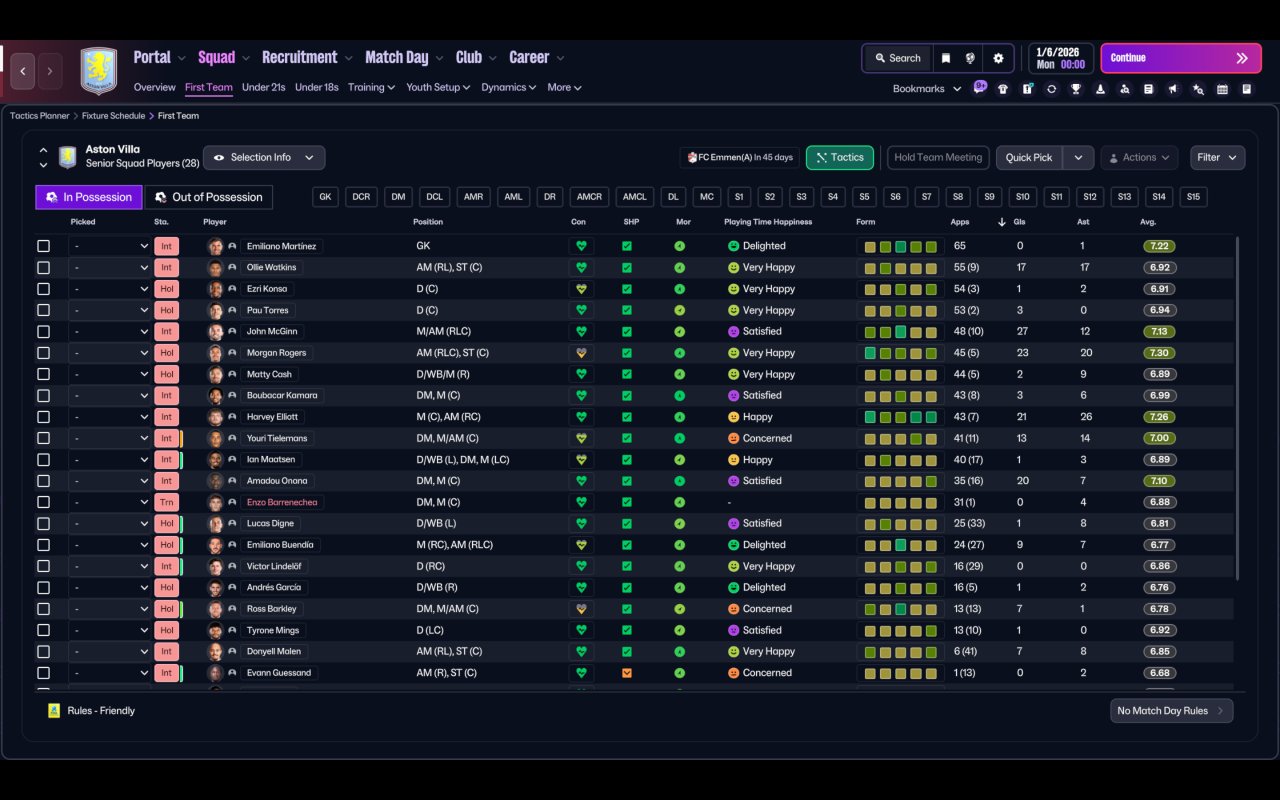Tick the checkbox for Lucas Digne
Image resolution: width=1280 pixels, height=800 pixels.
pos(43,524)
